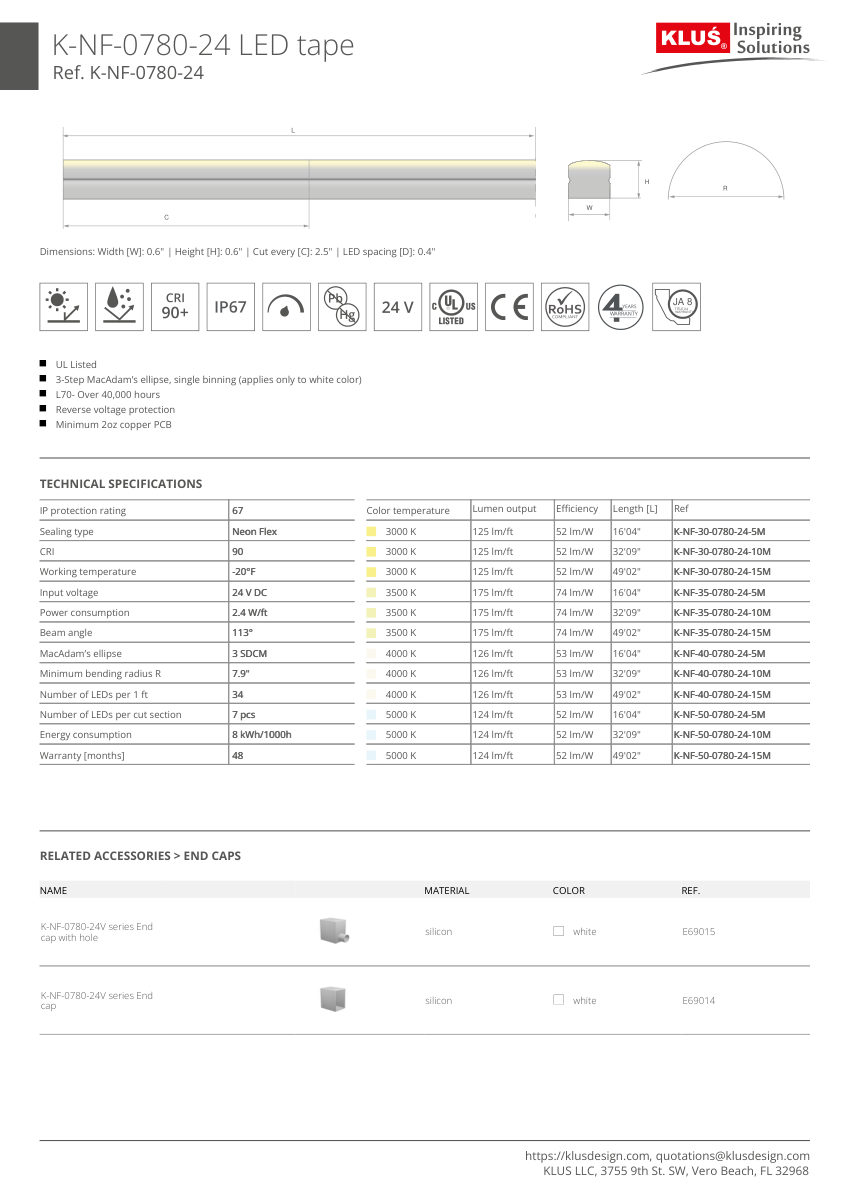
Task: Click the K-NF-35-0780-24-15M reference
Action: pyautogui.click(x=722, y=633)
